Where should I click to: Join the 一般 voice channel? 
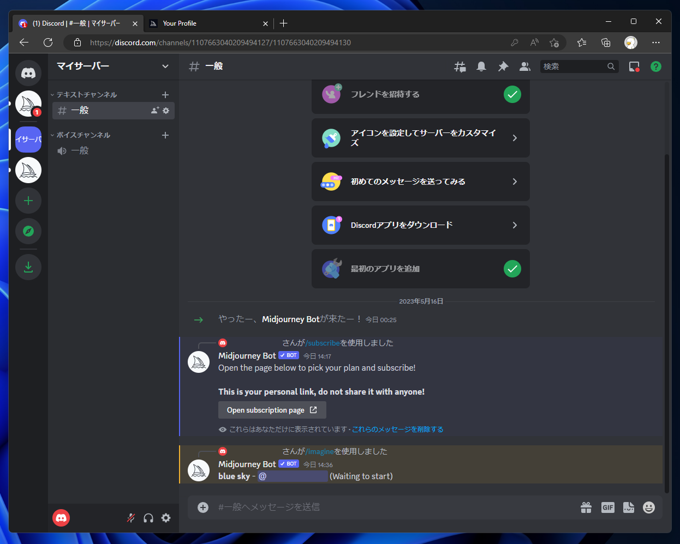[114, 151]
